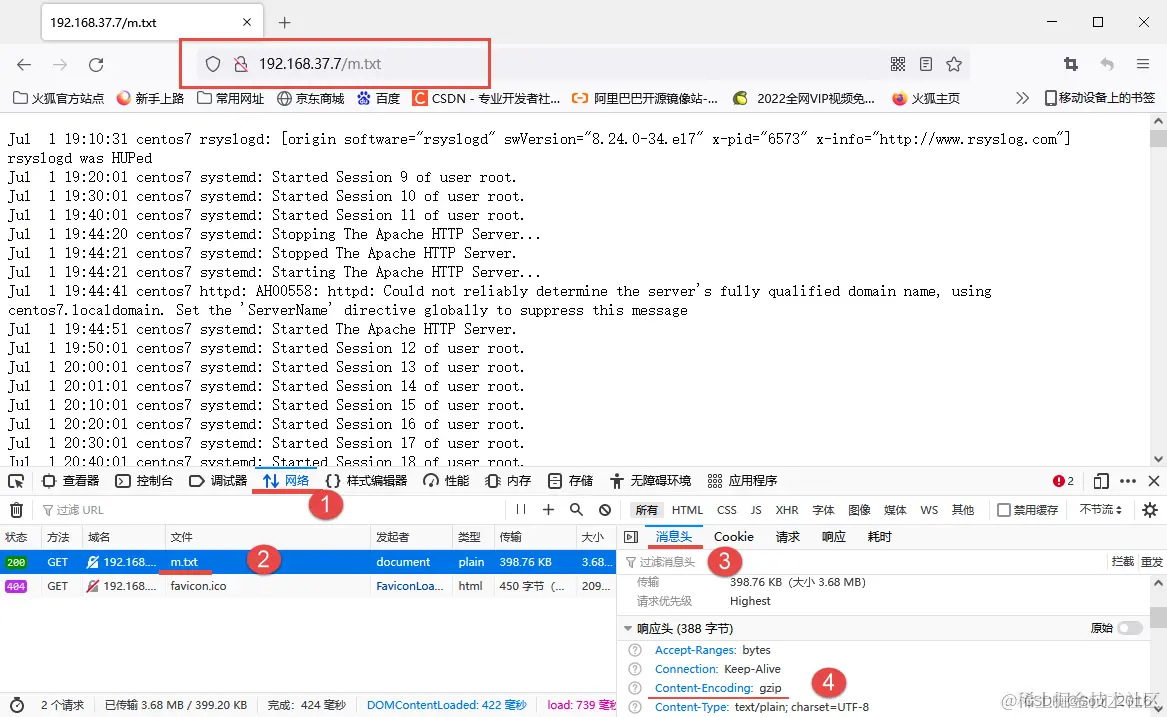The height and width of the screenshot is (717, 1167).
Task: Open the 京东商城 bookmark
Action: [x=310, y=98]
